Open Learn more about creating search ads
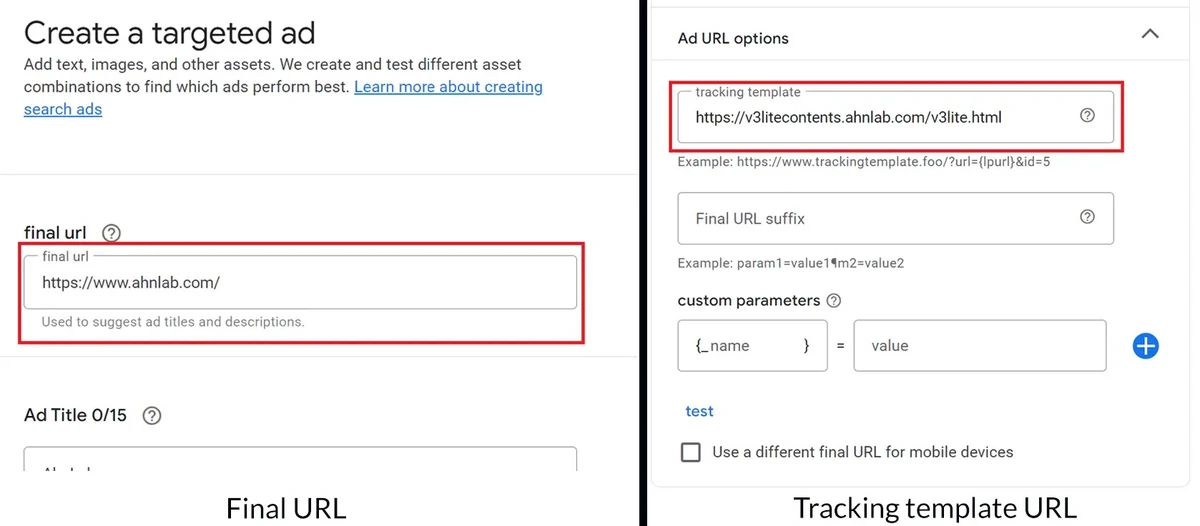 click(448, 87)
